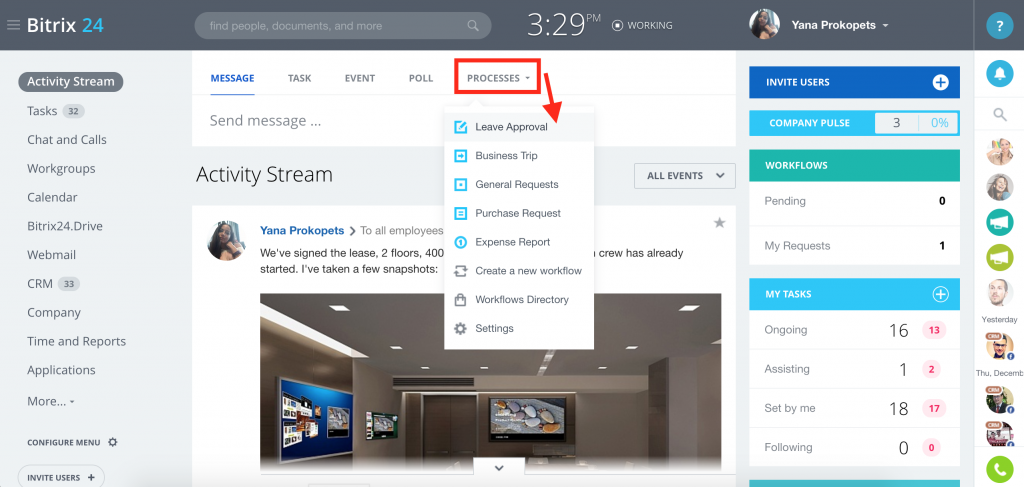The height and width of the screenshot is (487, 1024).
Task: Expand the Yana Prokopets user menu arrow
Action: coord(885,25)
